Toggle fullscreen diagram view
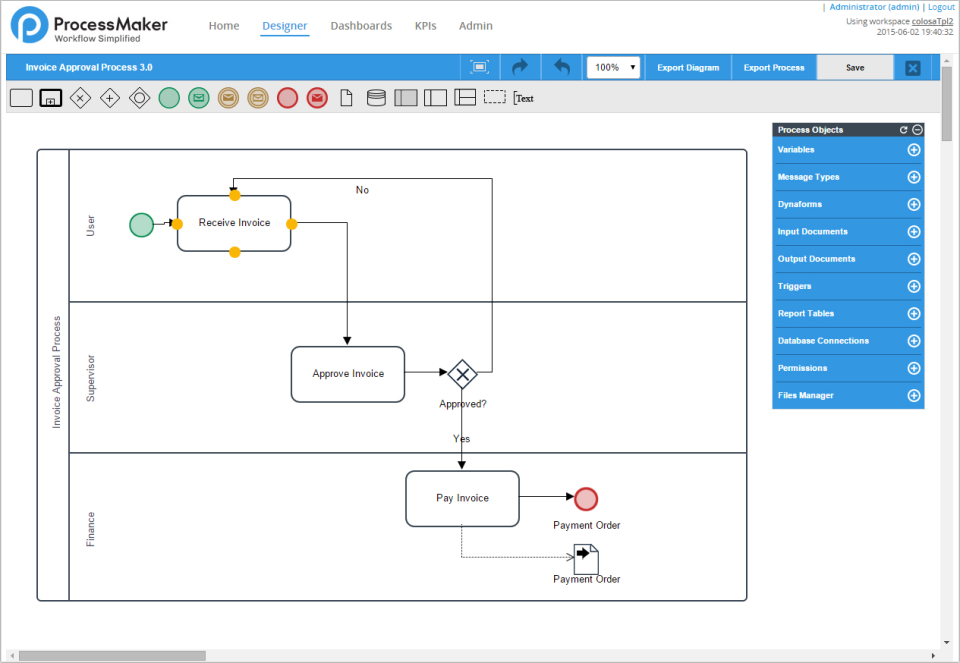 pyautogui.click(x=479, y=66)
